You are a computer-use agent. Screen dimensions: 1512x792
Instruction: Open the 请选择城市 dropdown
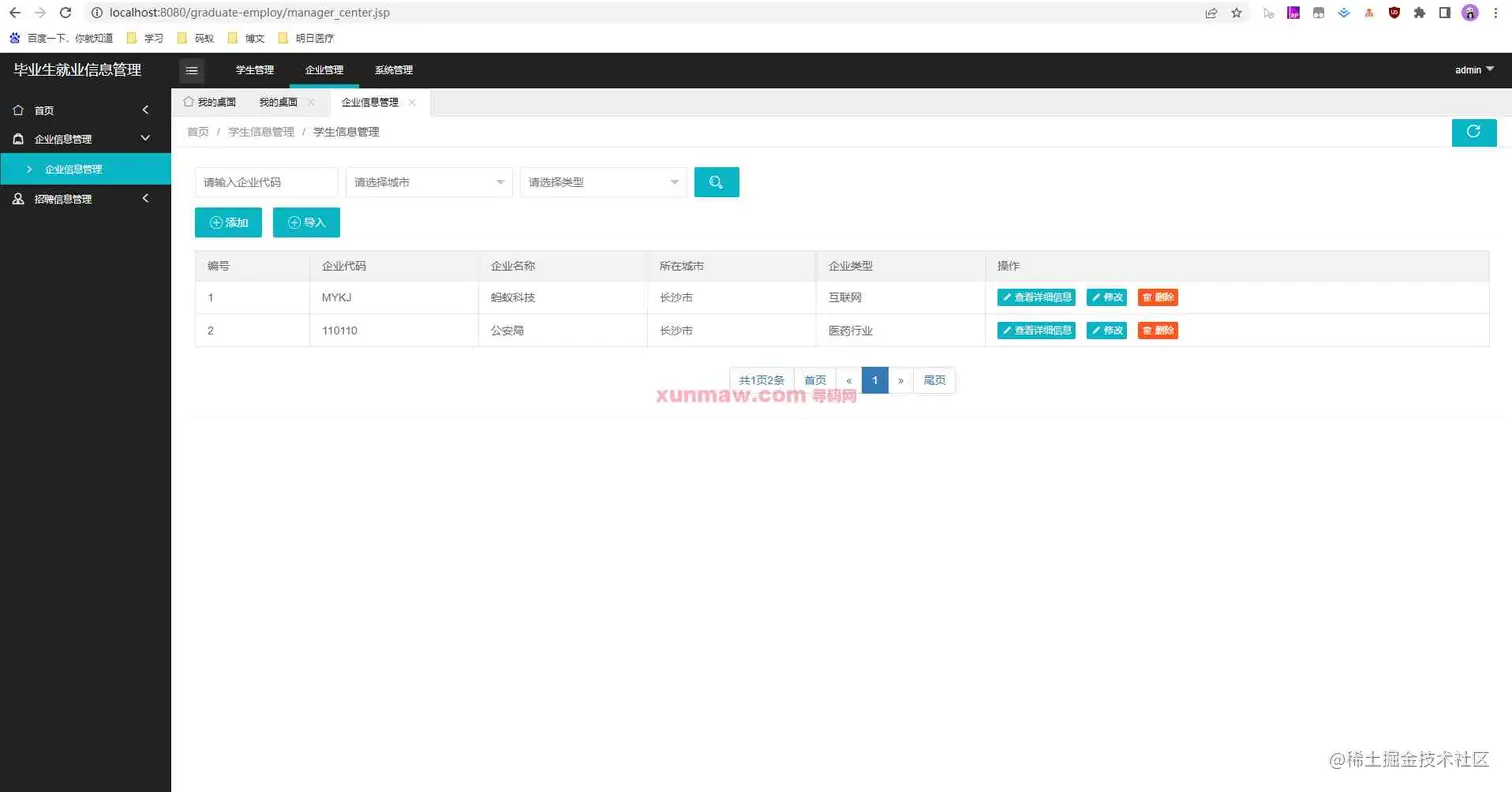pos(429,182)
